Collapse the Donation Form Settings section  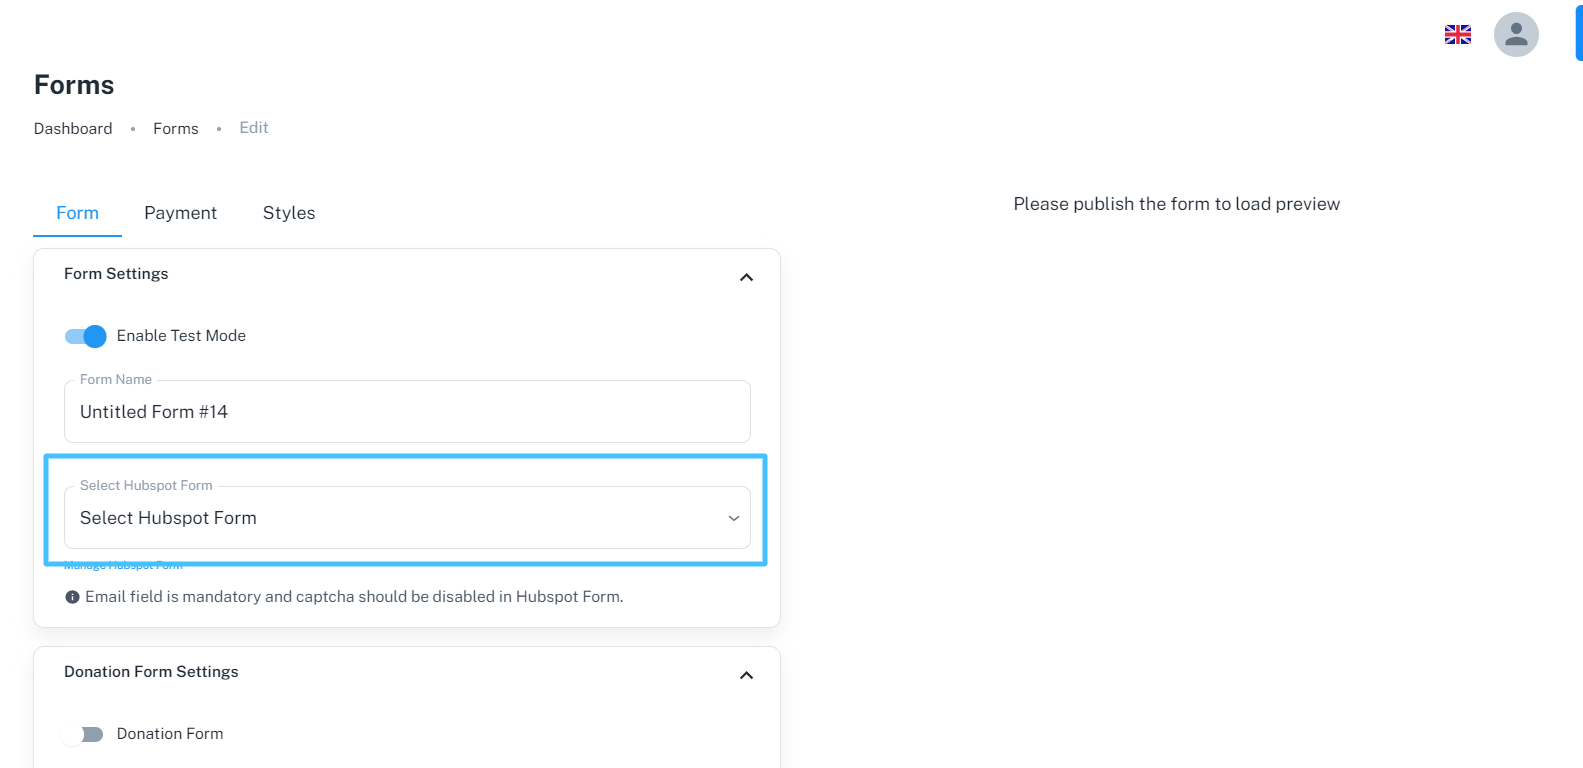[746, 675]
